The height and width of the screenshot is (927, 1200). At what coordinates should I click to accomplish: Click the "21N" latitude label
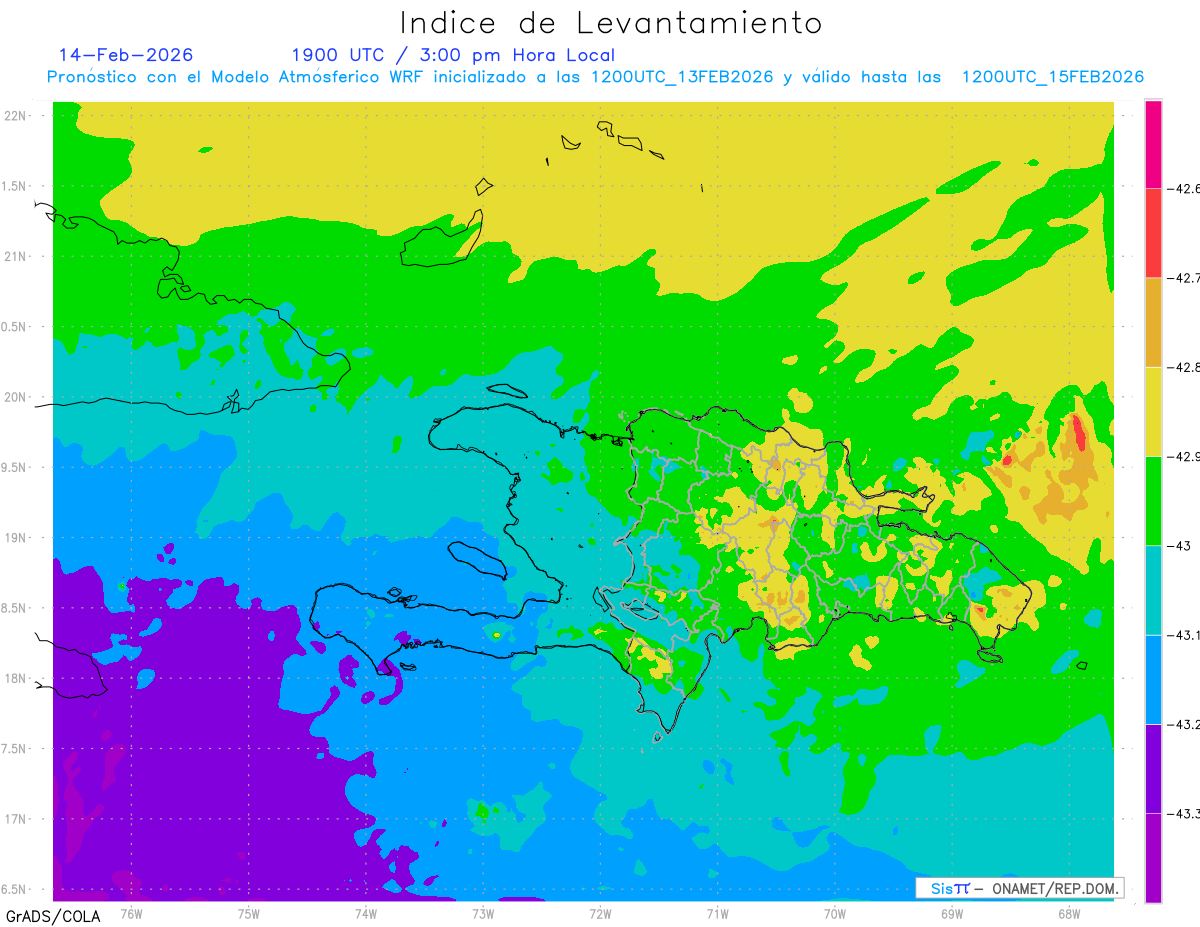[x=16, y=257]
